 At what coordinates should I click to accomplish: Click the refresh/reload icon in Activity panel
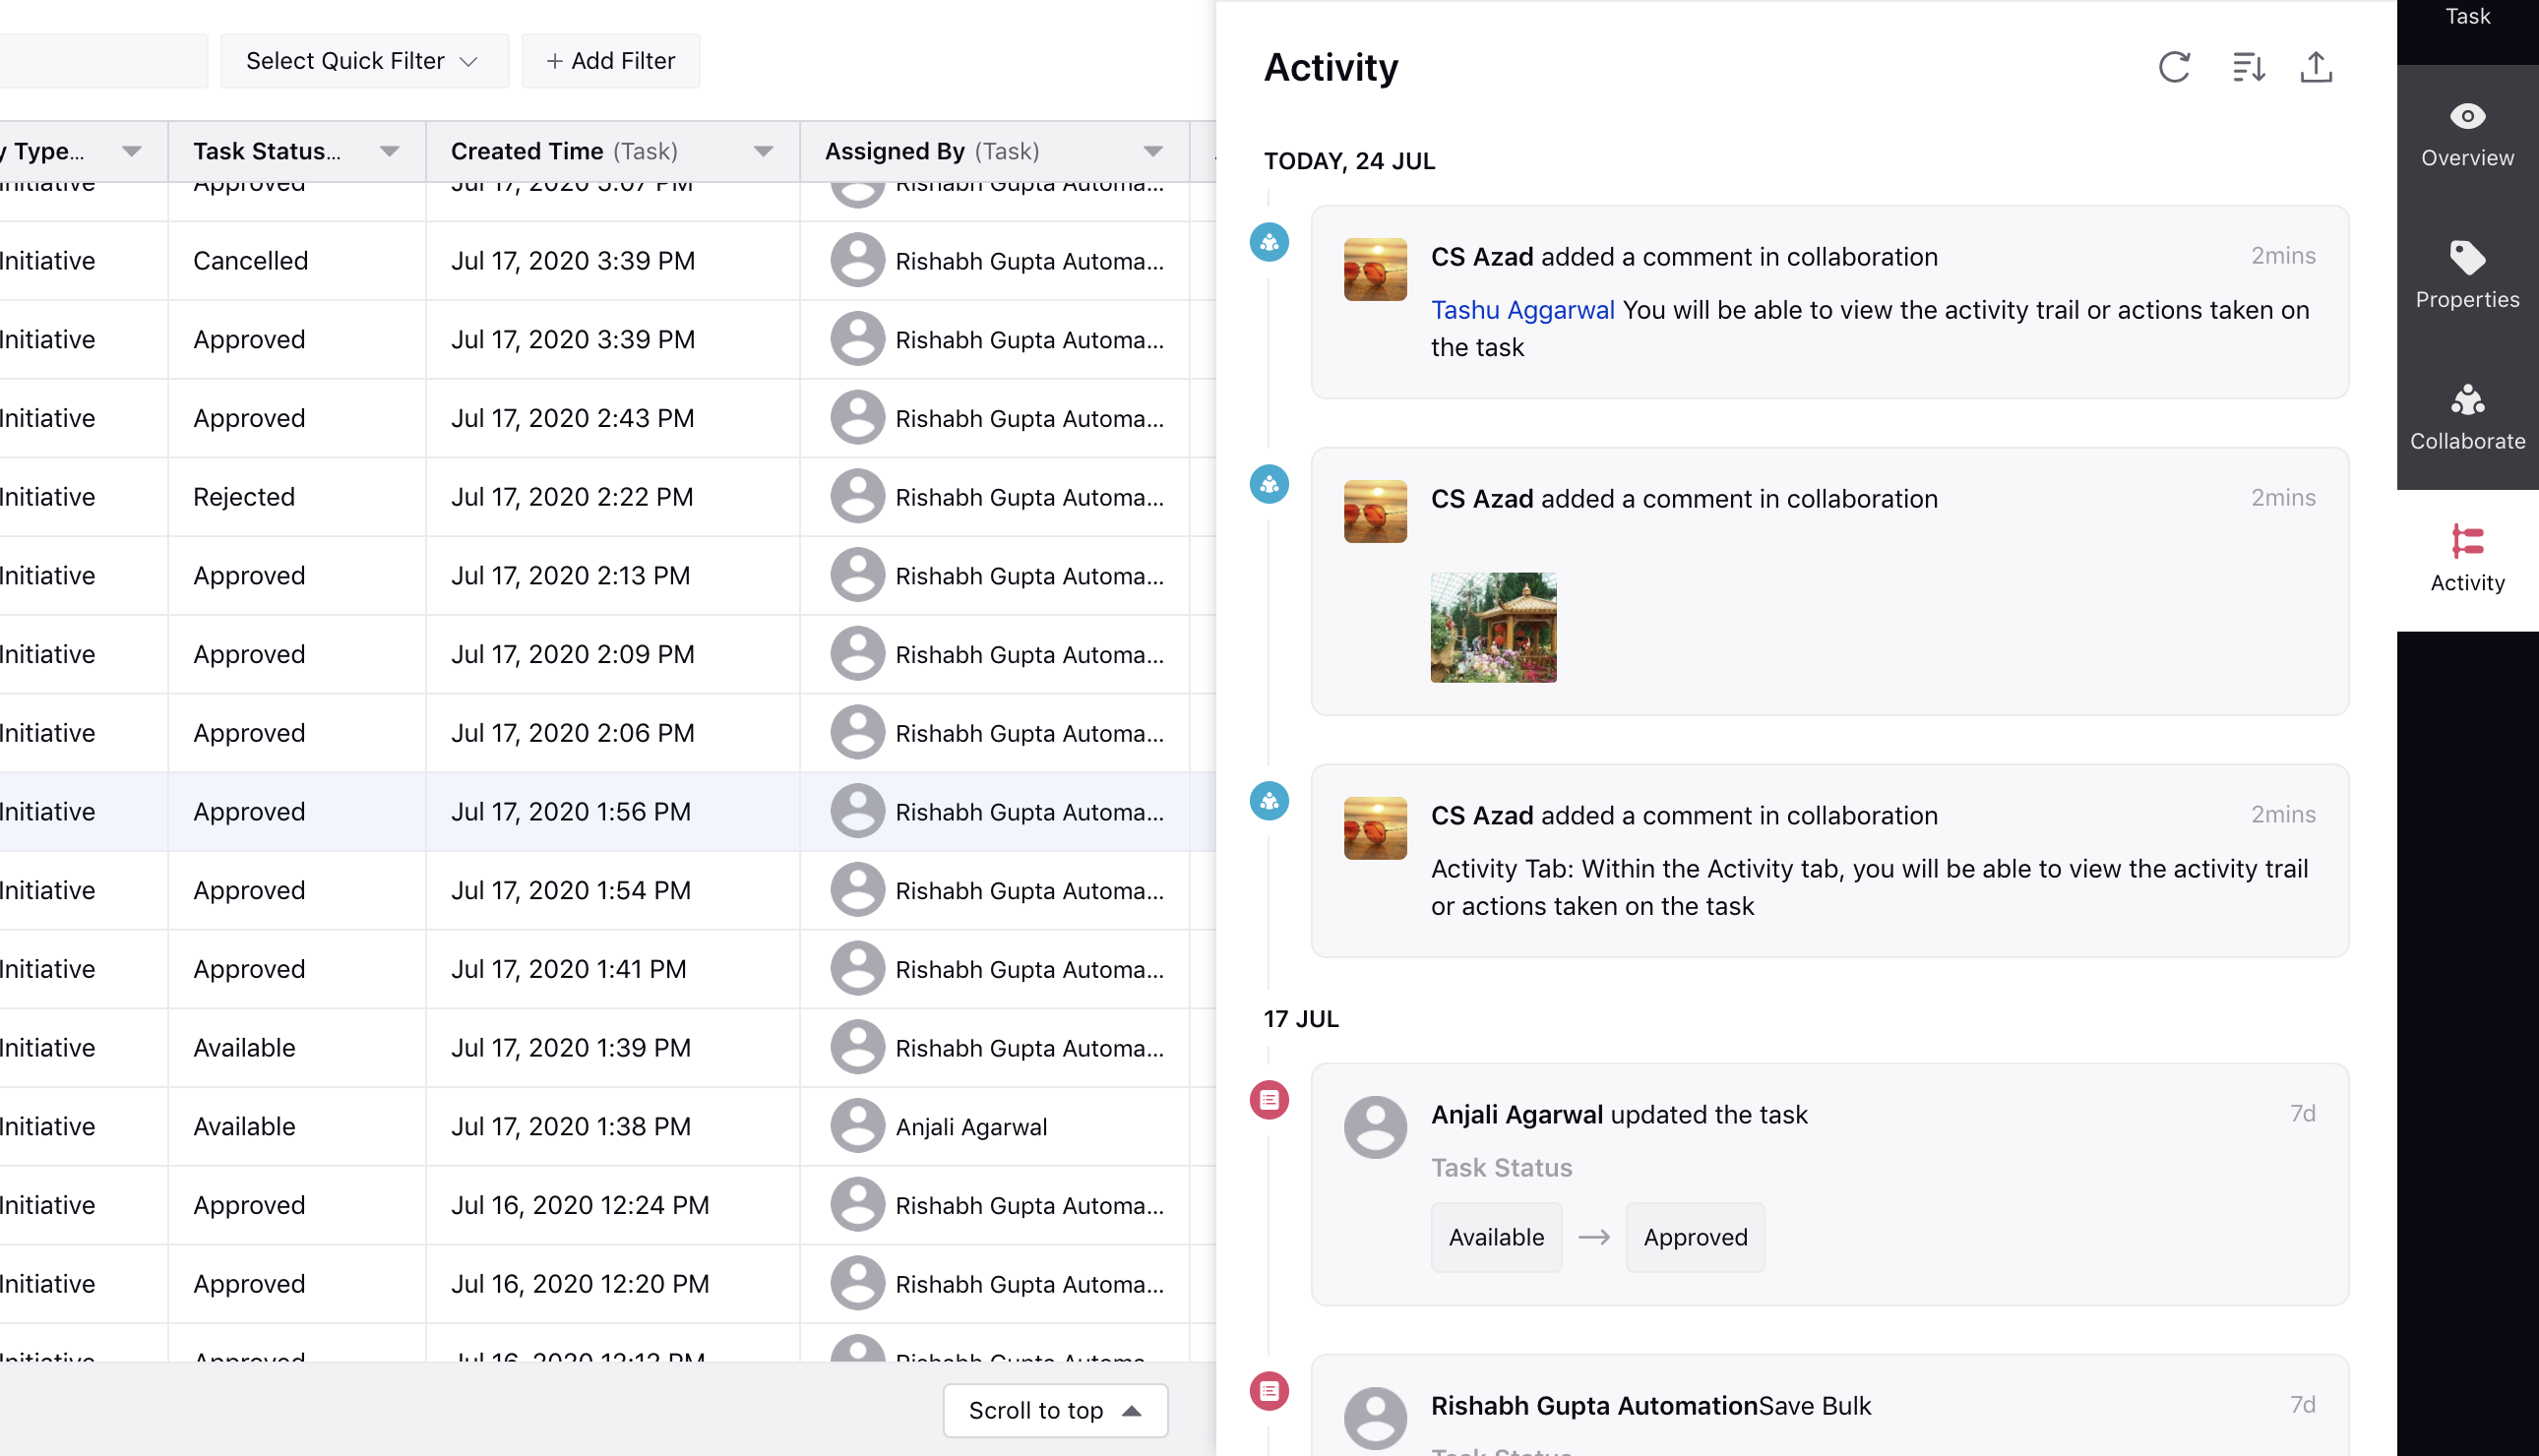pos(2175,66)
